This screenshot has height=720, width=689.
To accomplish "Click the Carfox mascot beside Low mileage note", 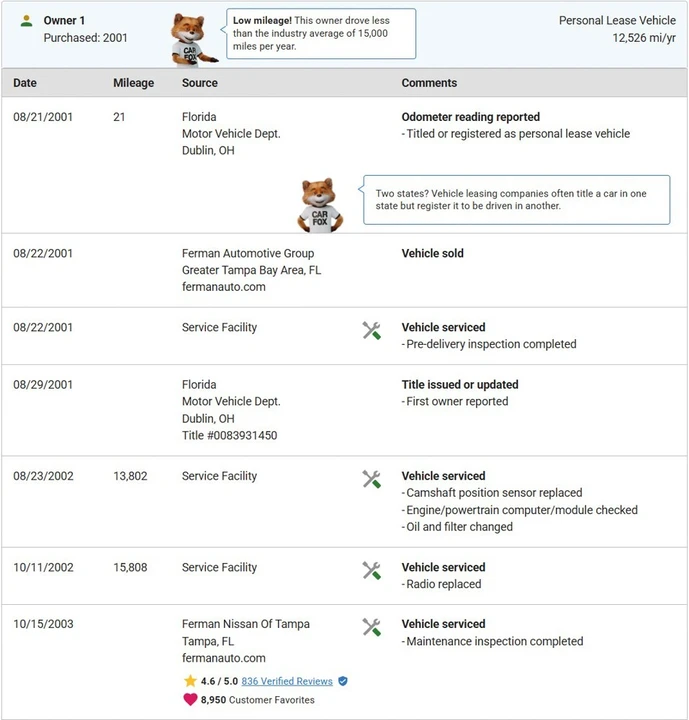I will (193, 39).
